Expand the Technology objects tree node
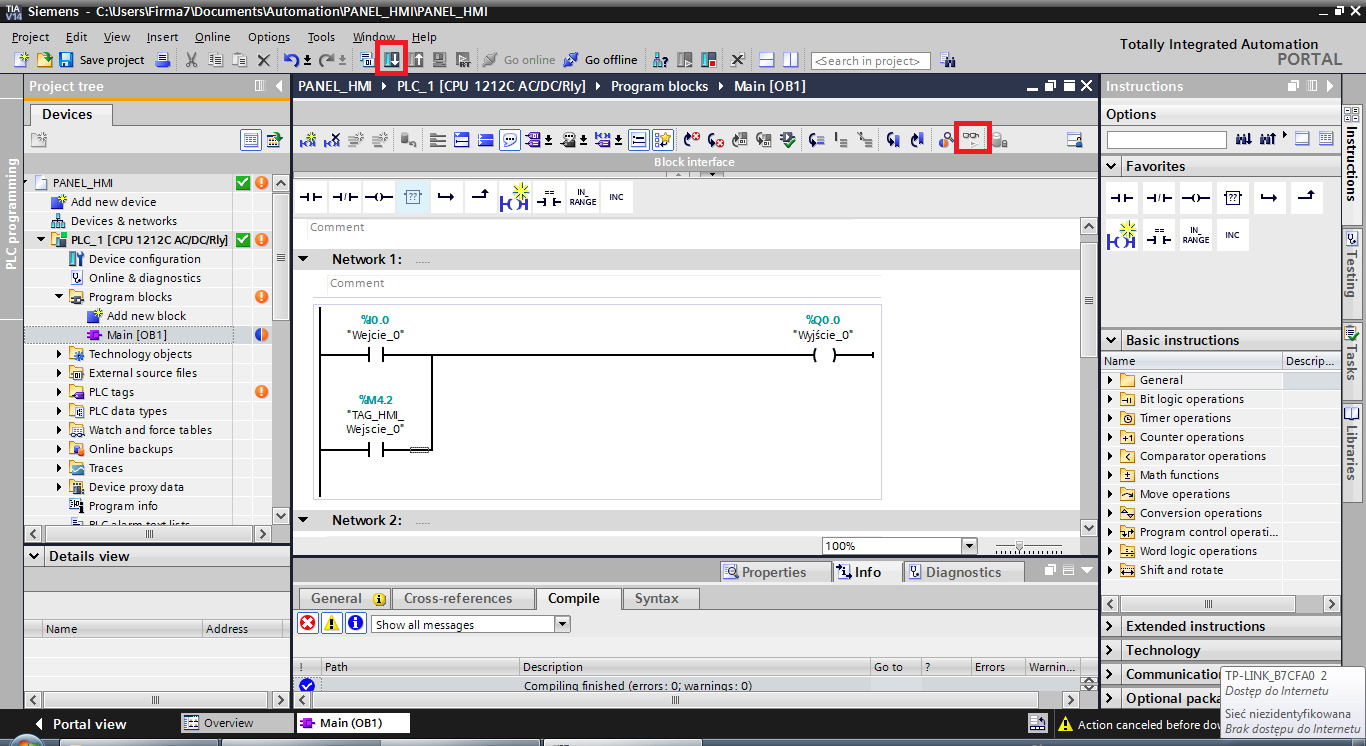 tap(59, 354)
